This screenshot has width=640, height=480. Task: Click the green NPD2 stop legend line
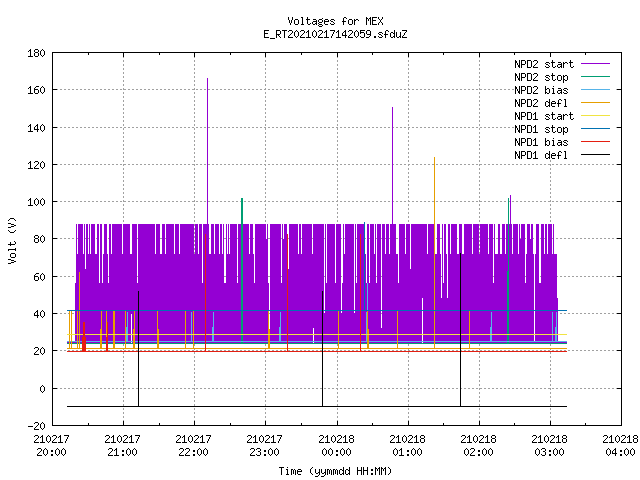pyautogui.click(x=595, y=76)
